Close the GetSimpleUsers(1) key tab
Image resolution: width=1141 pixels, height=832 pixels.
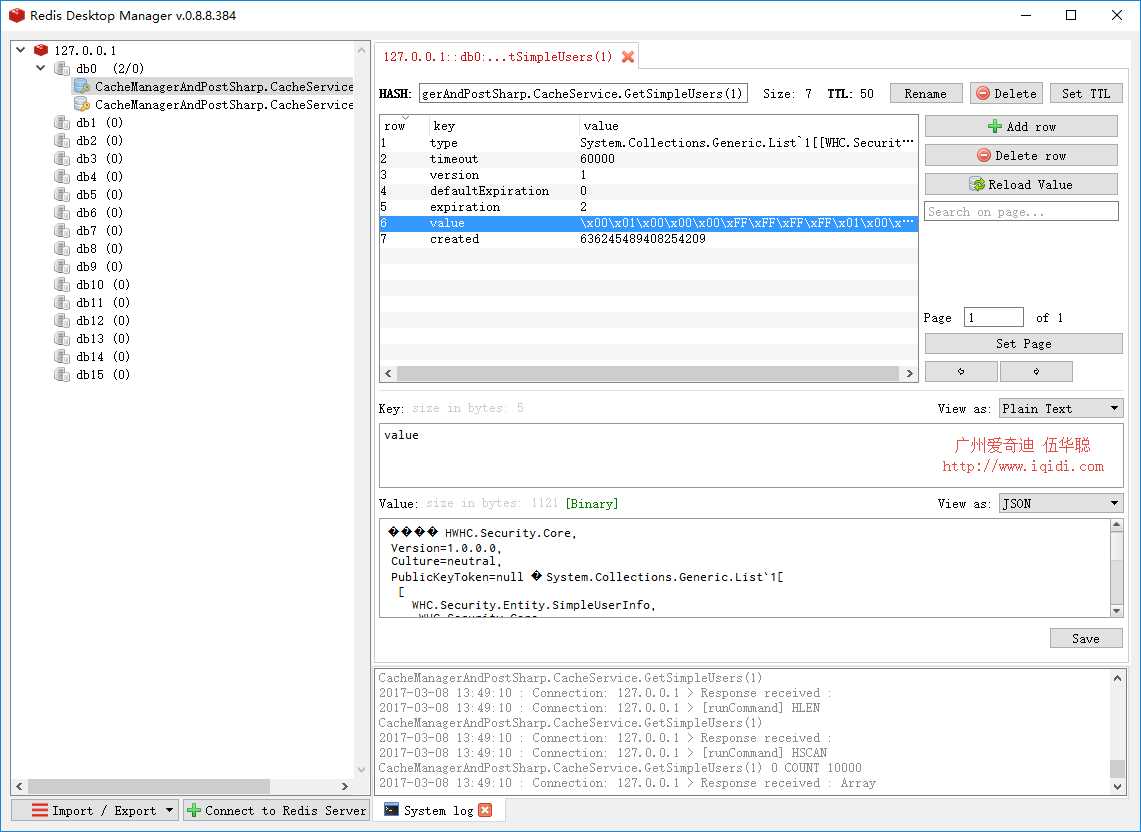628,57
